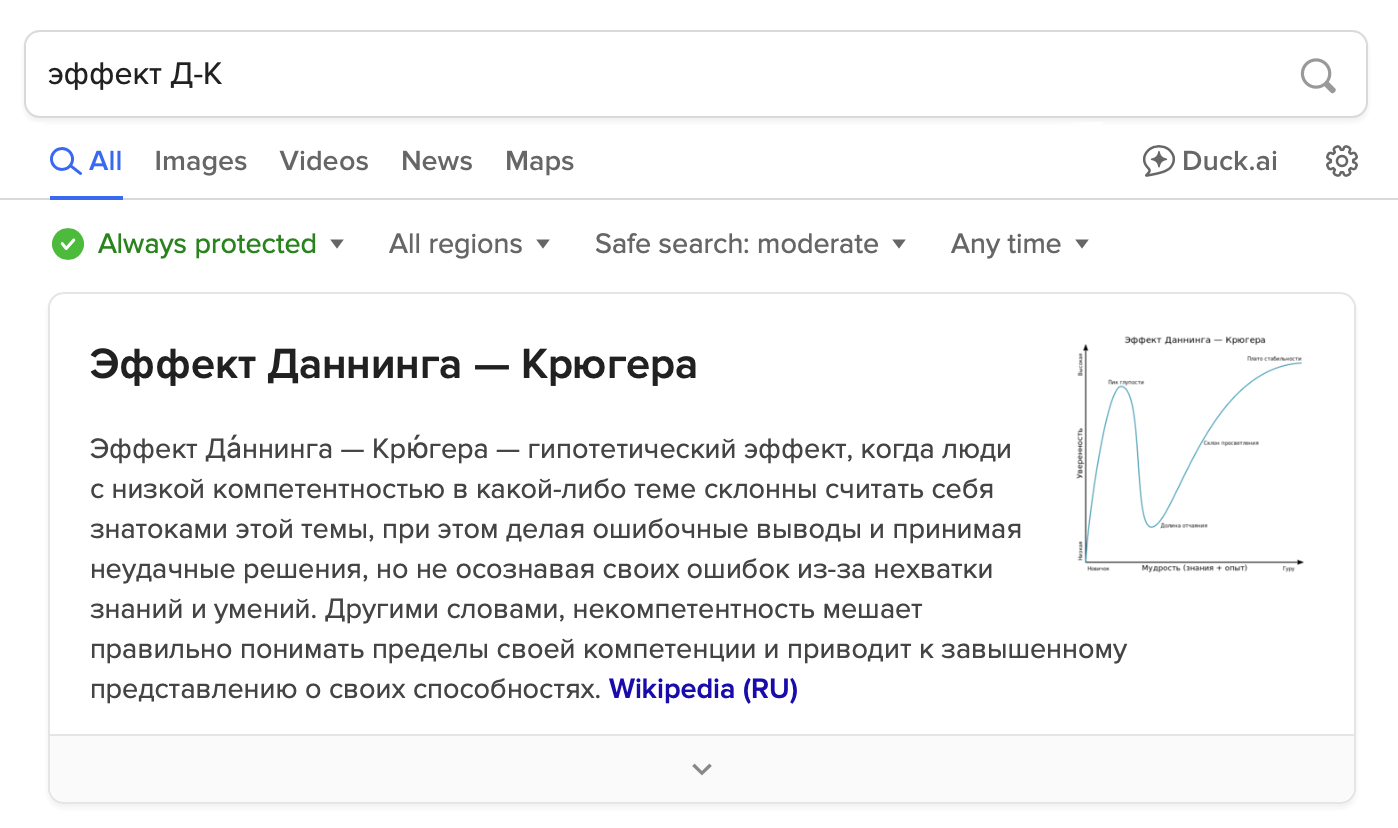The image size is (1398, 828).
Task: Open the All regions dropdown
Action: click(469, 244)
